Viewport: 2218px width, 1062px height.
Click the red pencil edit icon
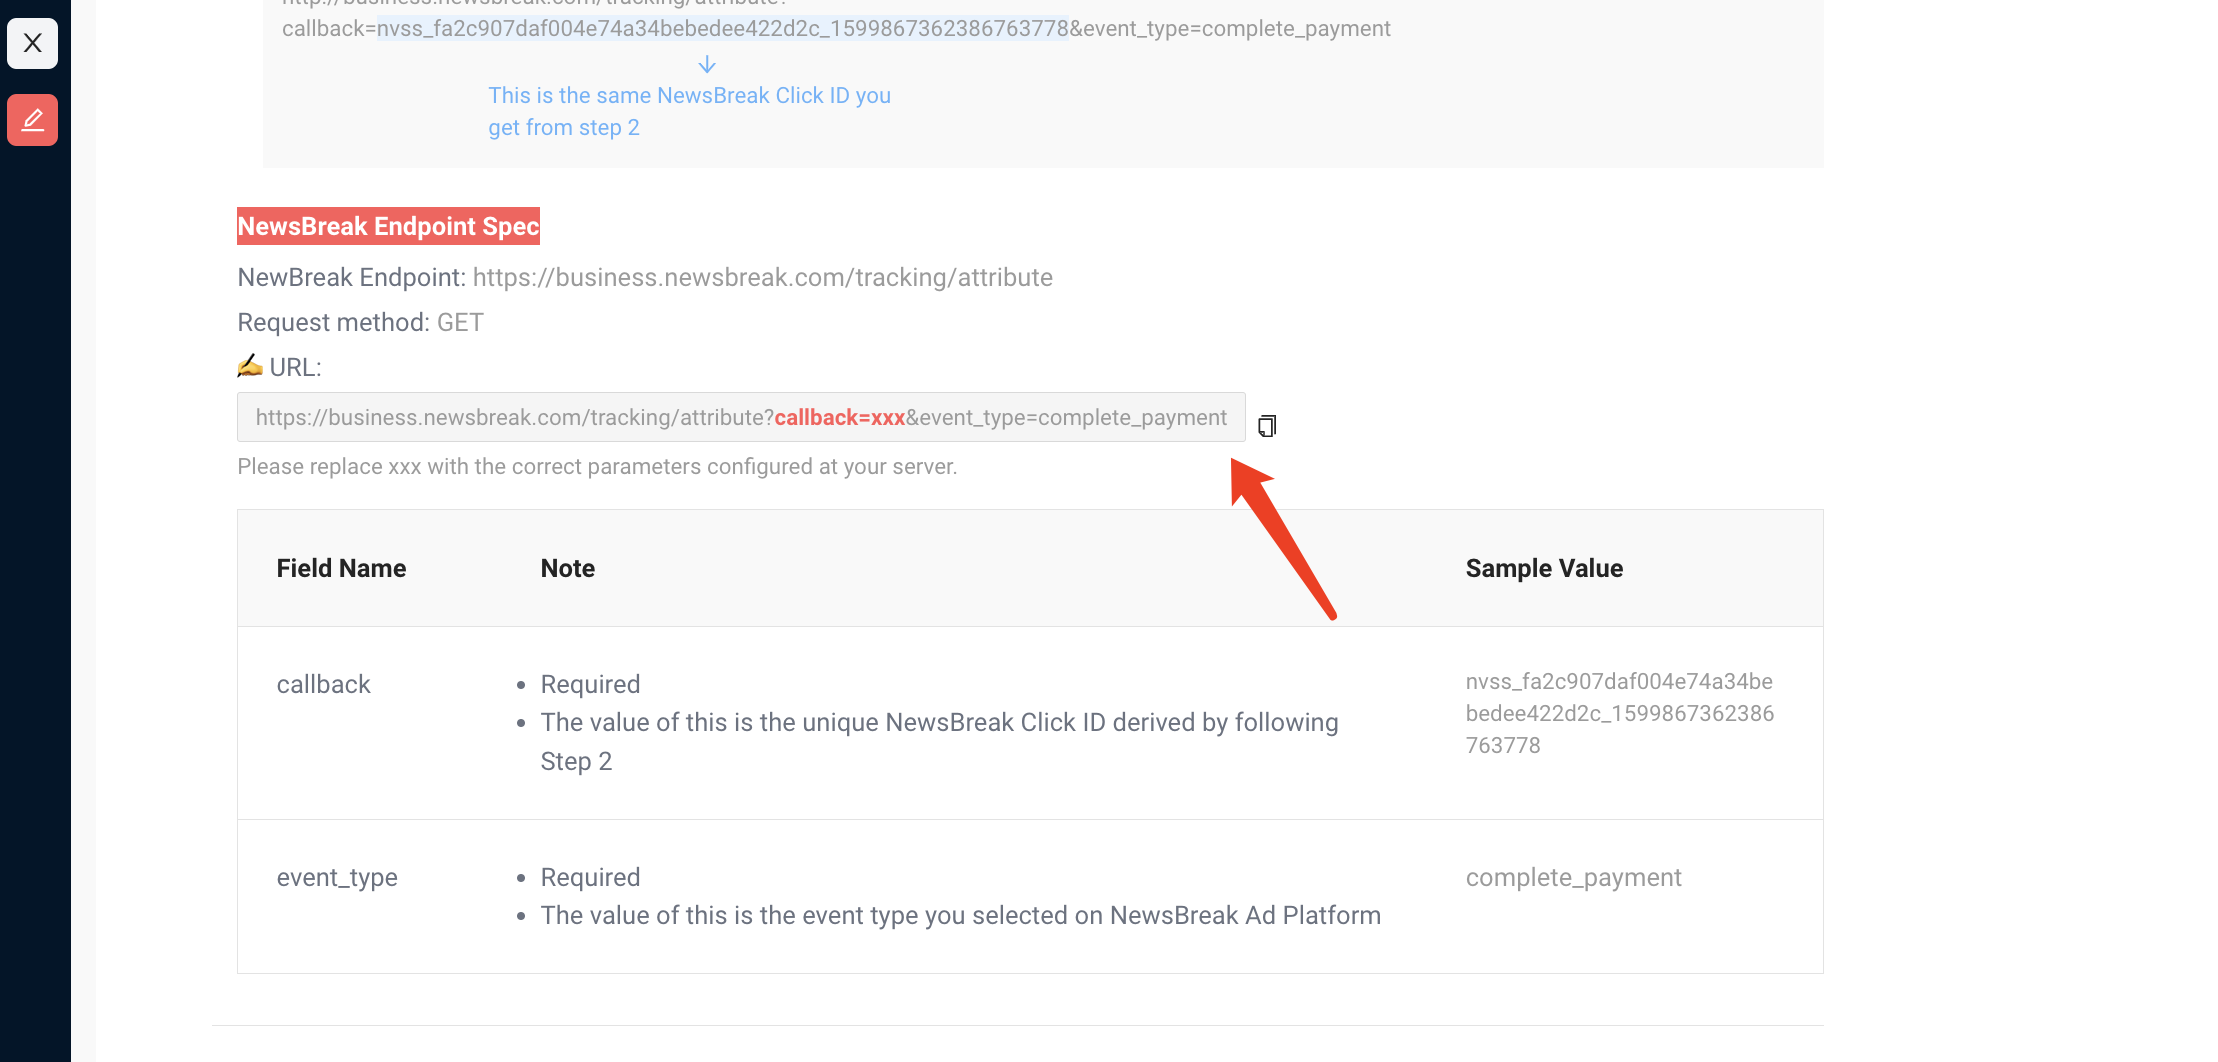(x=32, y=120)
